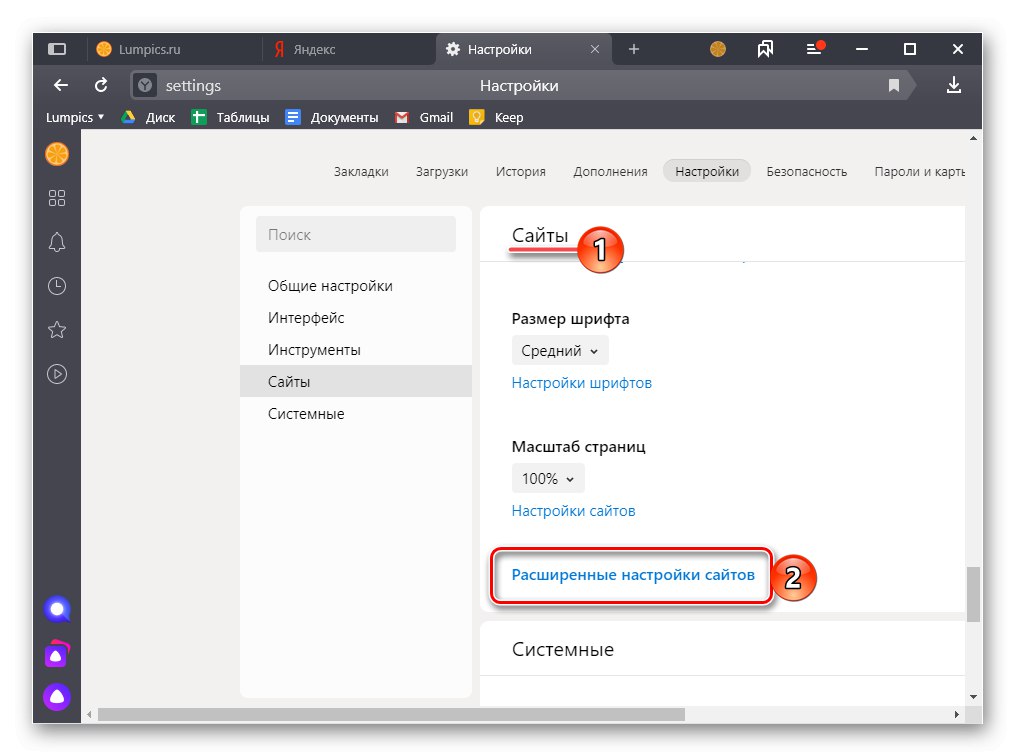Open the Tableau apps grid icon in the sidebar

tap(57, 198)
